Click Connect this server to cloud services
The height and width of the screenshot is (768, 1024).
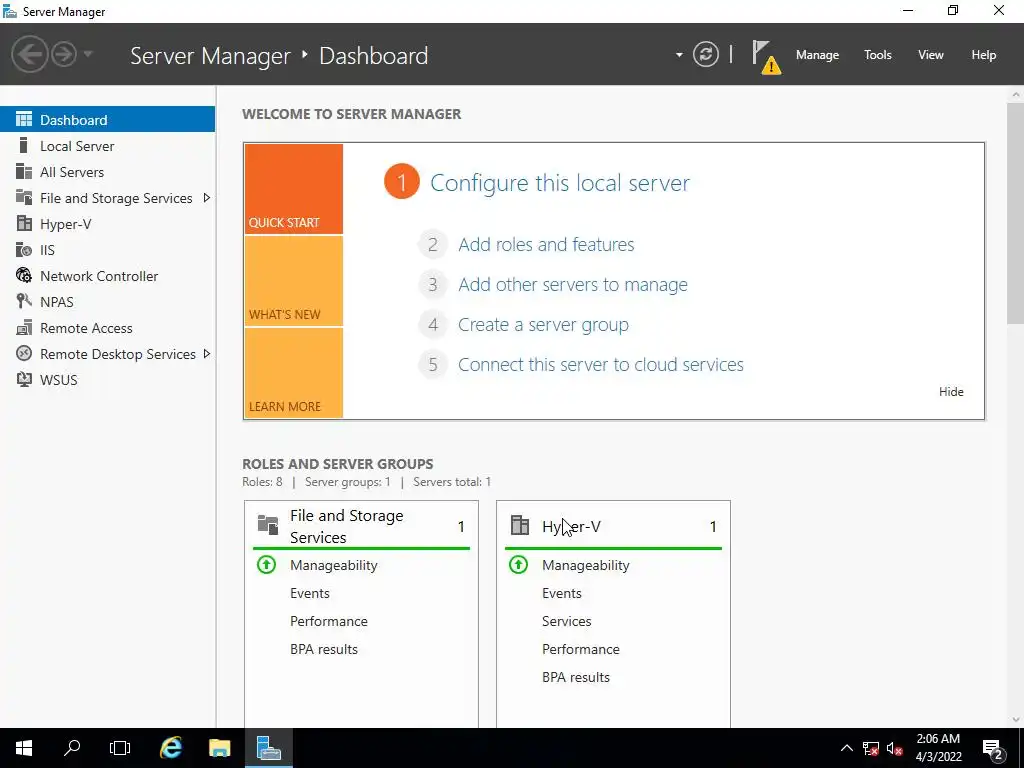(x=601, y=364)
